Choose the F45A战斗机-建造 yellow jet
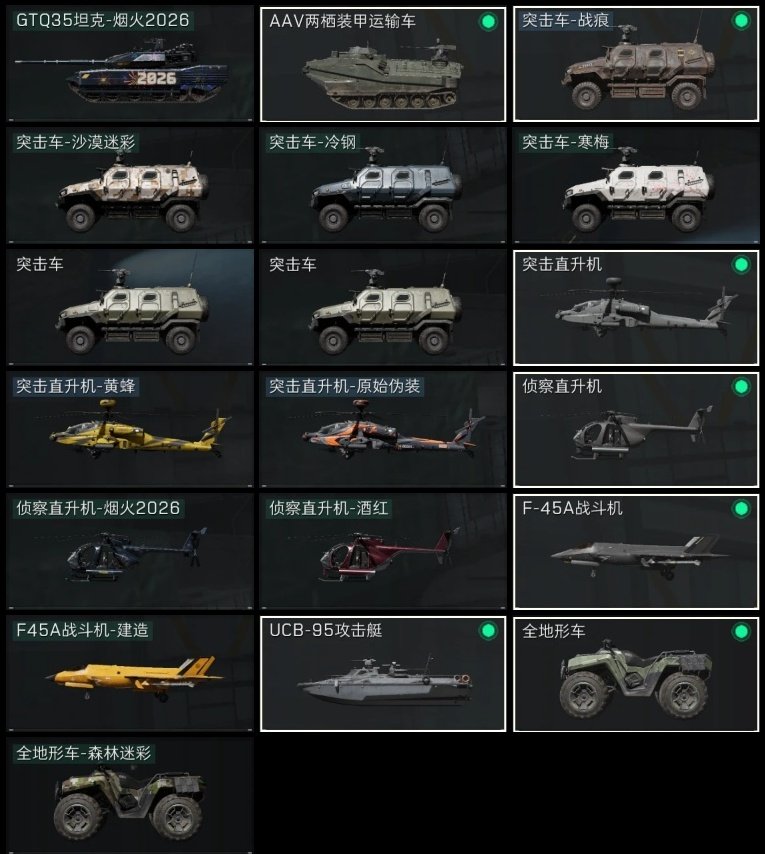 (130, 674)
